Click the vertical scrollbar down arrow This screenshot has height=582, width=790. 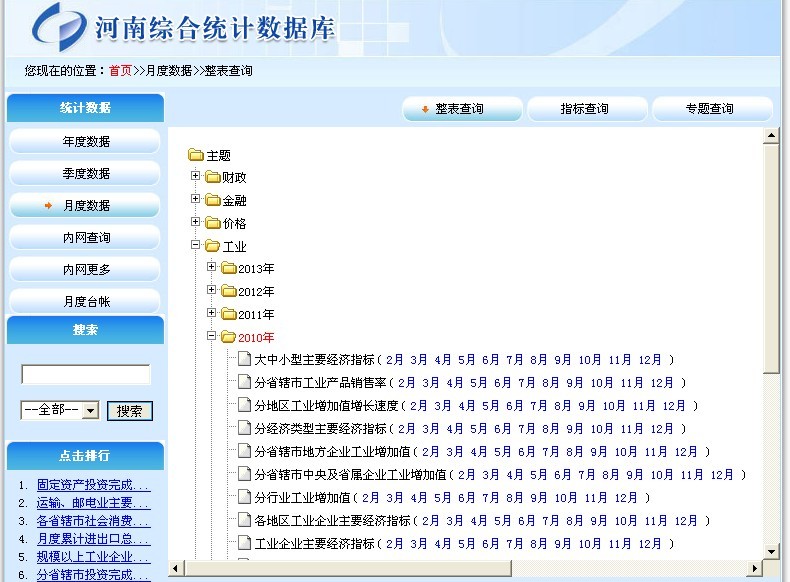[771, 551]
